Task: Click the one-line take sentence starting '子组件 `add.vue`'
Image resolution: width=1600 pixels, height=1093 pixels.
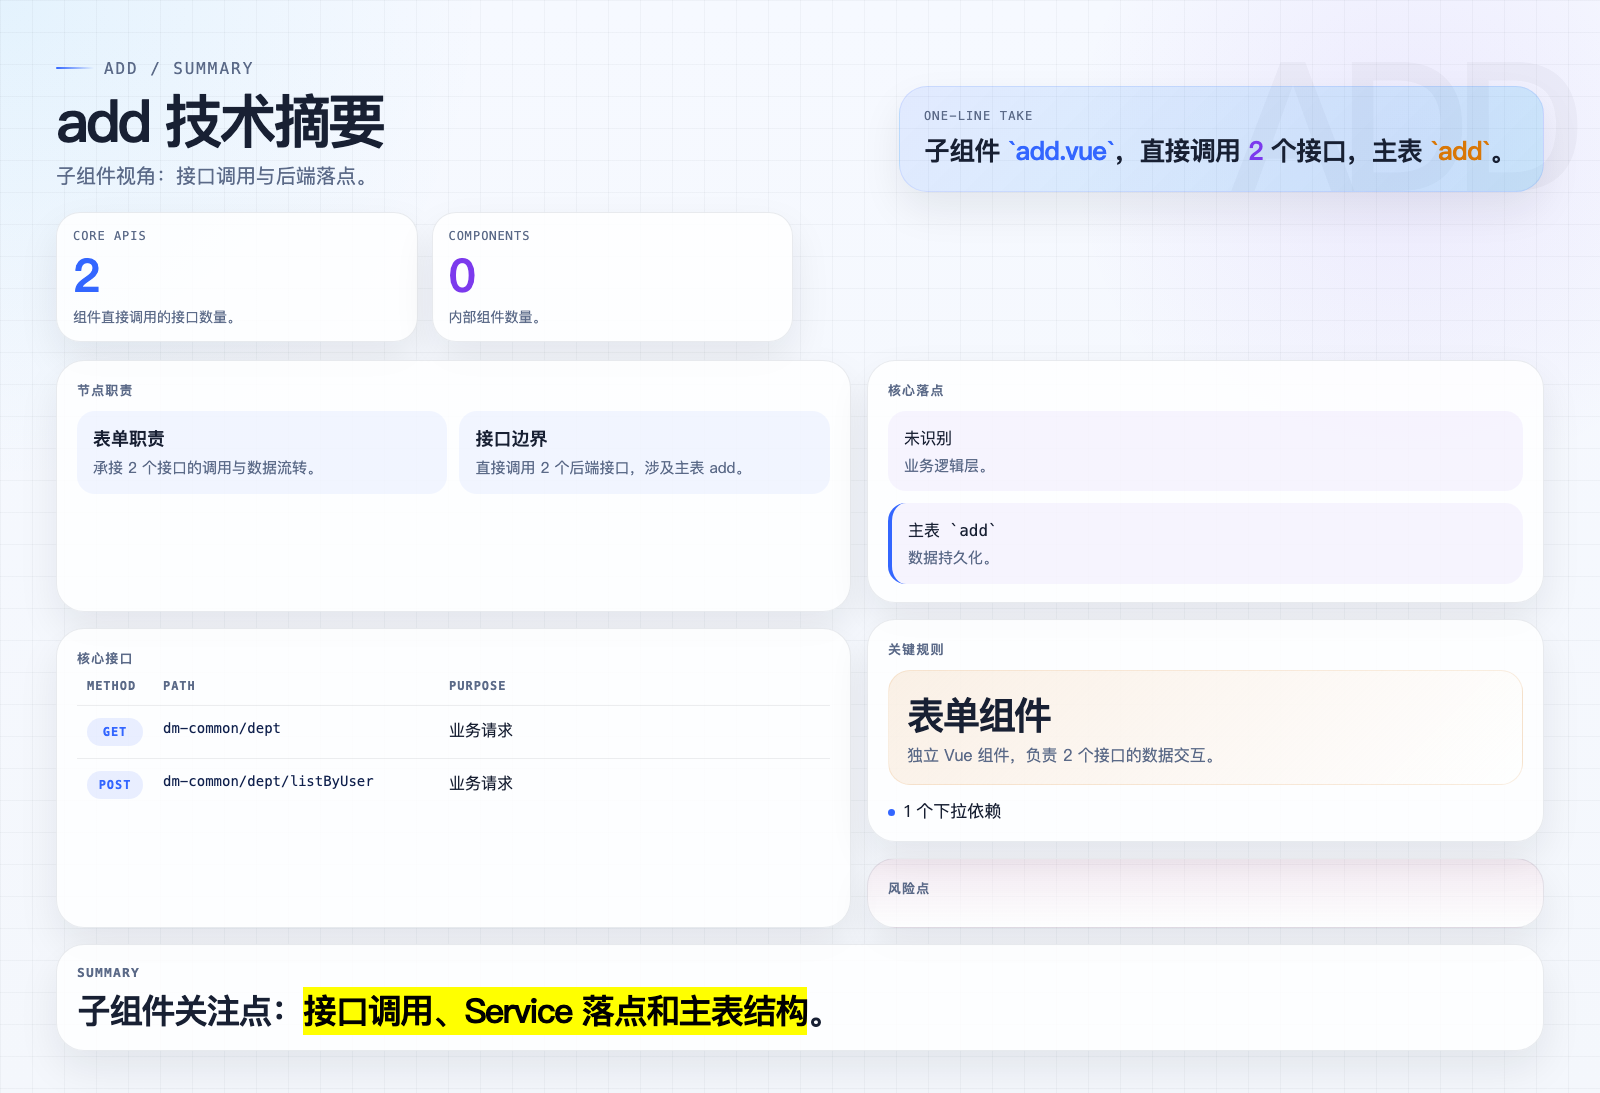Action: click(1215, 151)
